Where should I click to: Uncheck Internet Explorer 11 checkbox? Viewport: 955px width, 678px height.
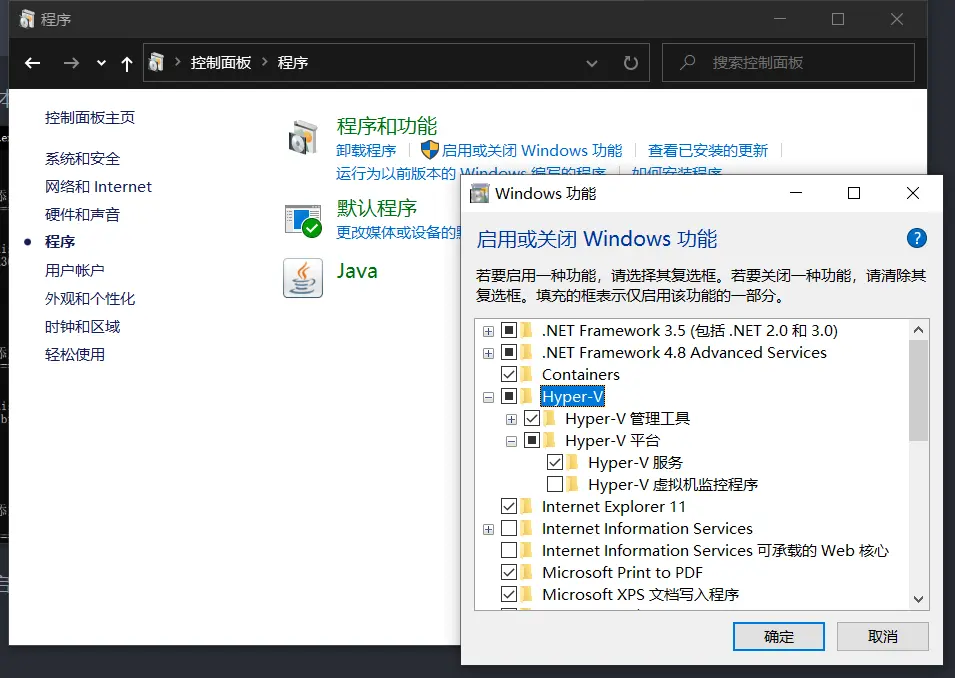(x=509, y=506)
